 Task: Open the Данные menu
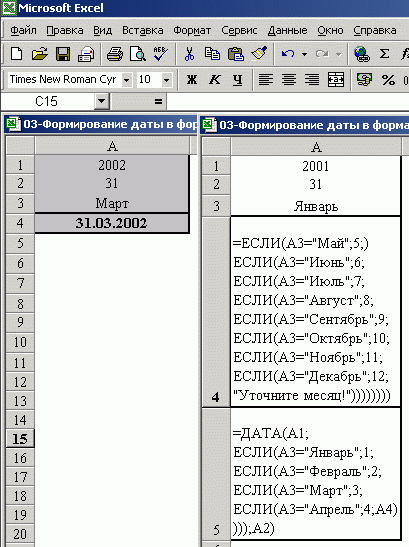point(288,30)
